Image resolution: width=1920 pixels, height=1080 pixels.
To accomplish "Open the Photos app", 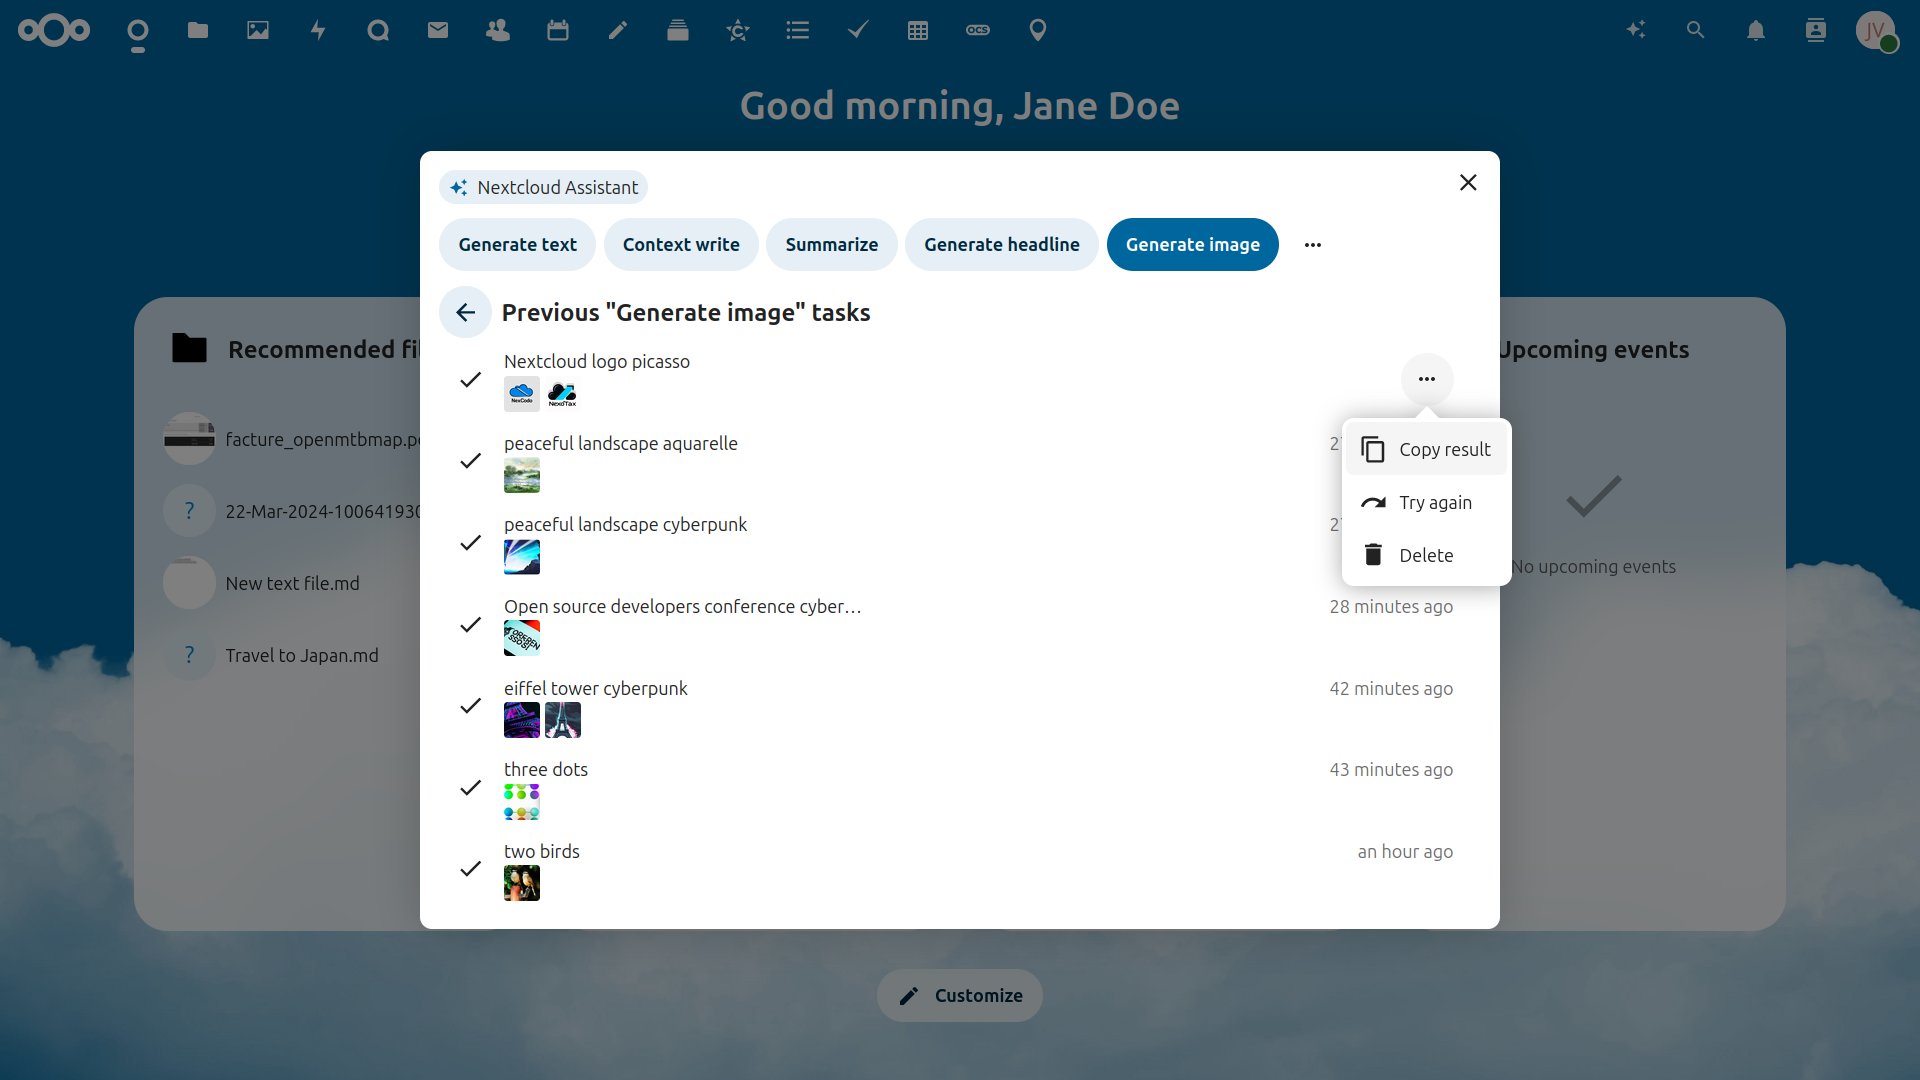I will pos(257,30).
